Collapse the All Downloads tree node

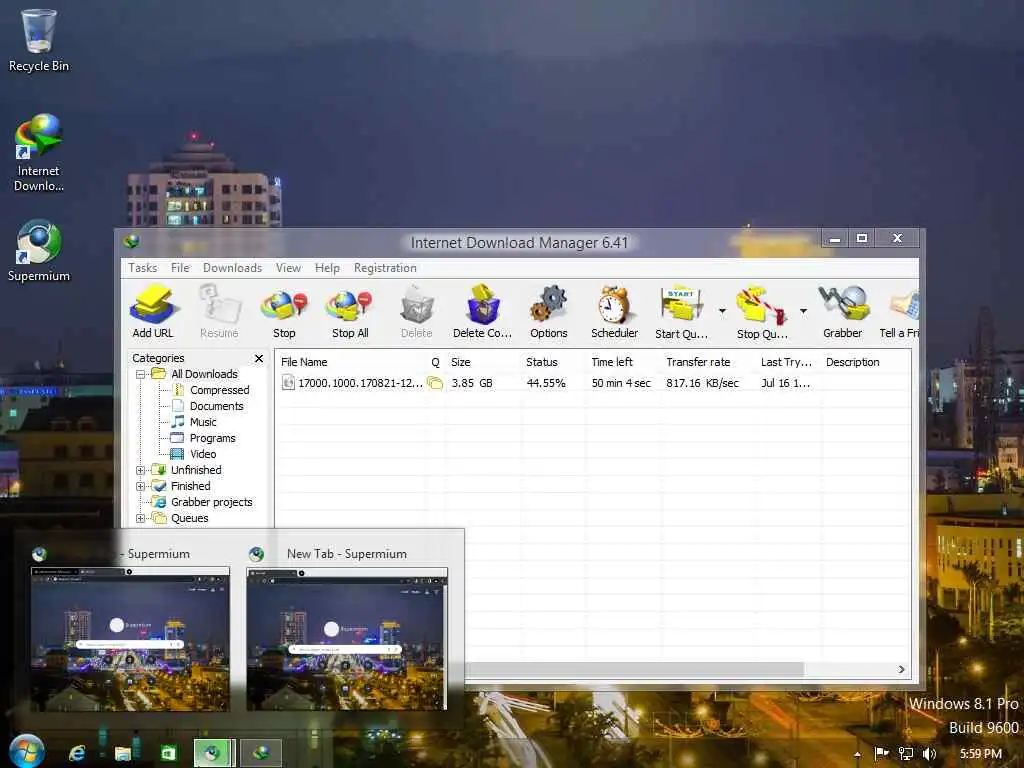[140, 375]
